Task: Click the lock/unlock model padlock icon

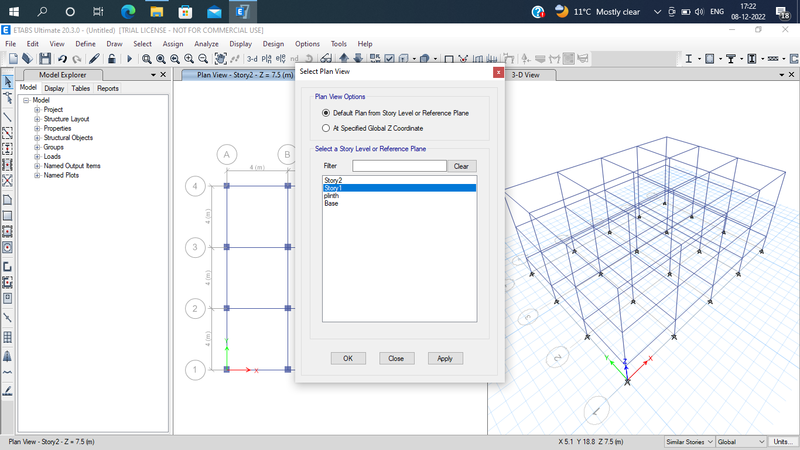Action: tap(111, 59)
